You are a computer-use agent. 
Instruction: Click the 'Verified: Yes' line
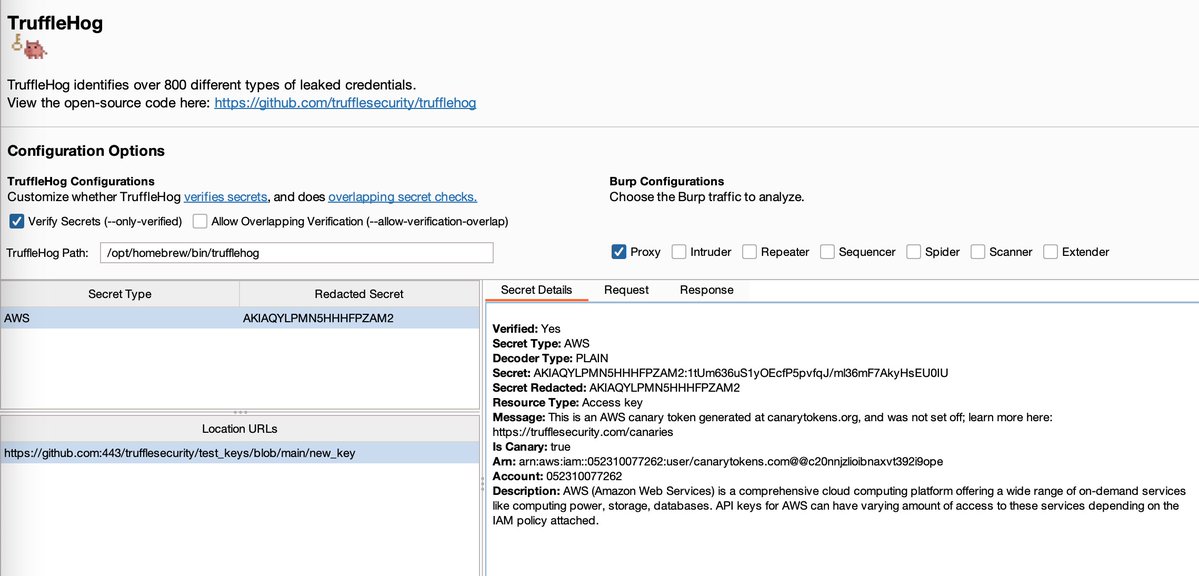coord(527,329)
